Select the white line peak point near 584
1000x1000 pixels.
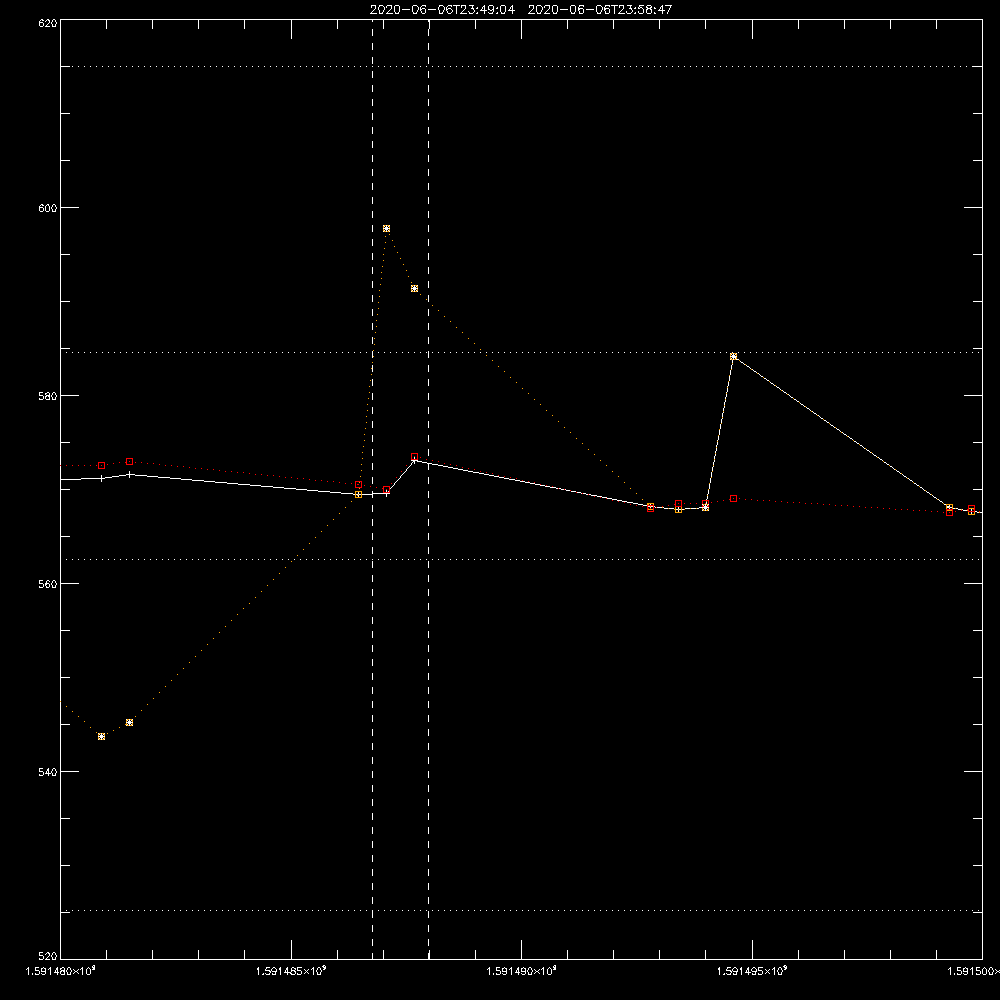pyautogui.click(x=733, y=357)
